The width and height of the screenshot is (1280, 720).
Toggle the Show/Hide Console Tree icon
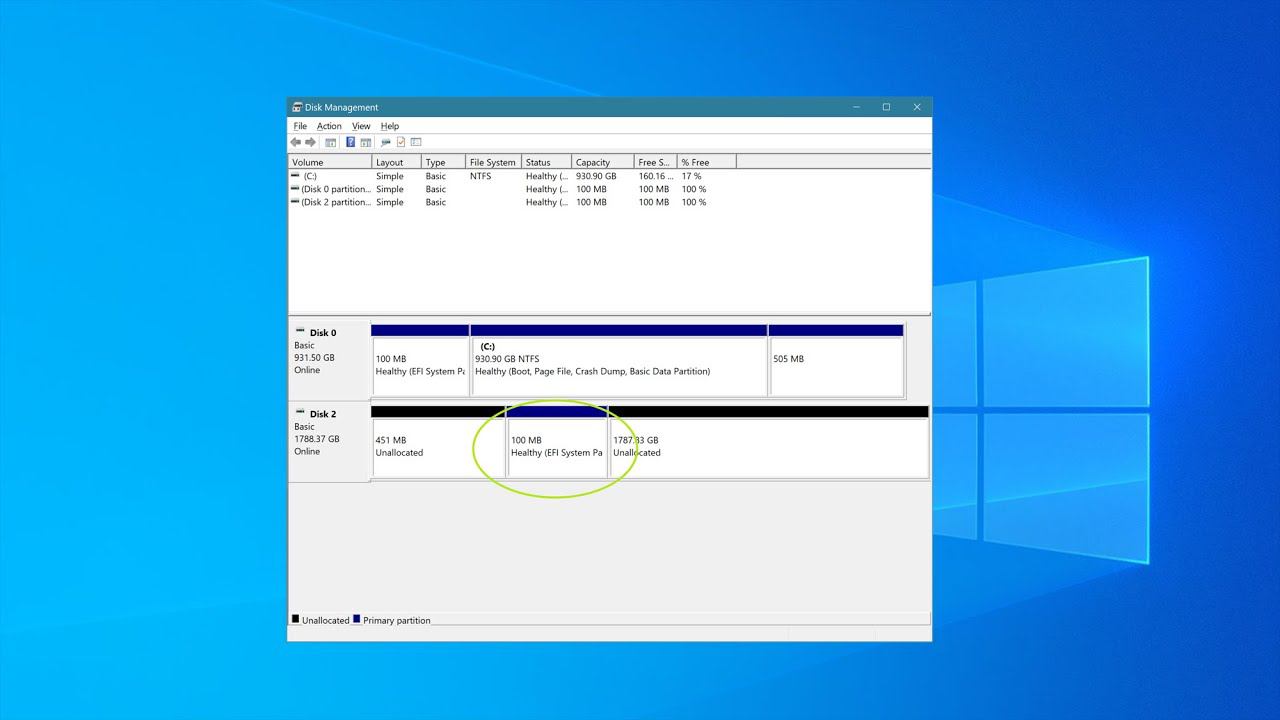331,142
